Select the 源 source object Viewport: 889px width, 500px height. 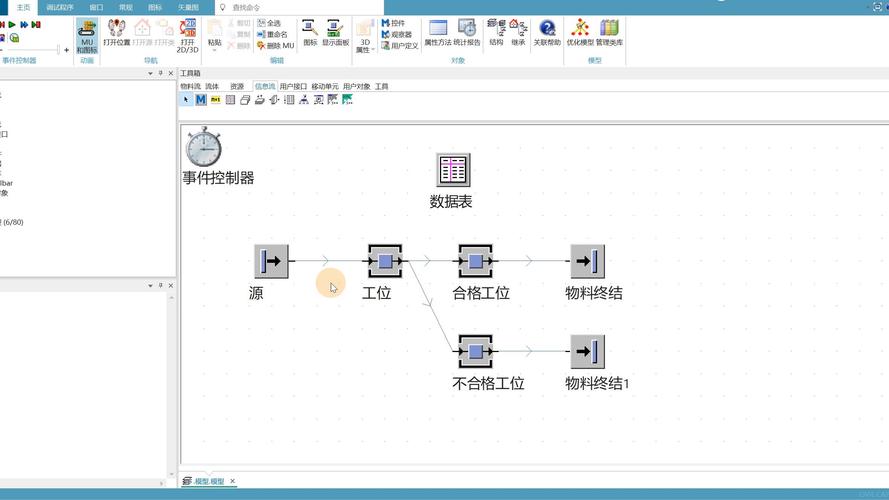272,261
